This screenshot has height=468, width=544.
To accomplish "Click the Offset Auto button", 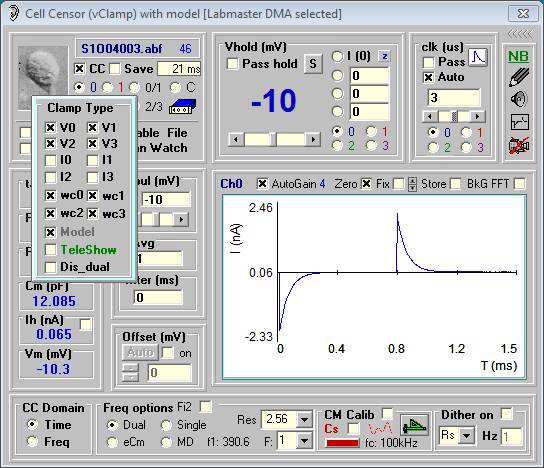I will tap(141, 353).
